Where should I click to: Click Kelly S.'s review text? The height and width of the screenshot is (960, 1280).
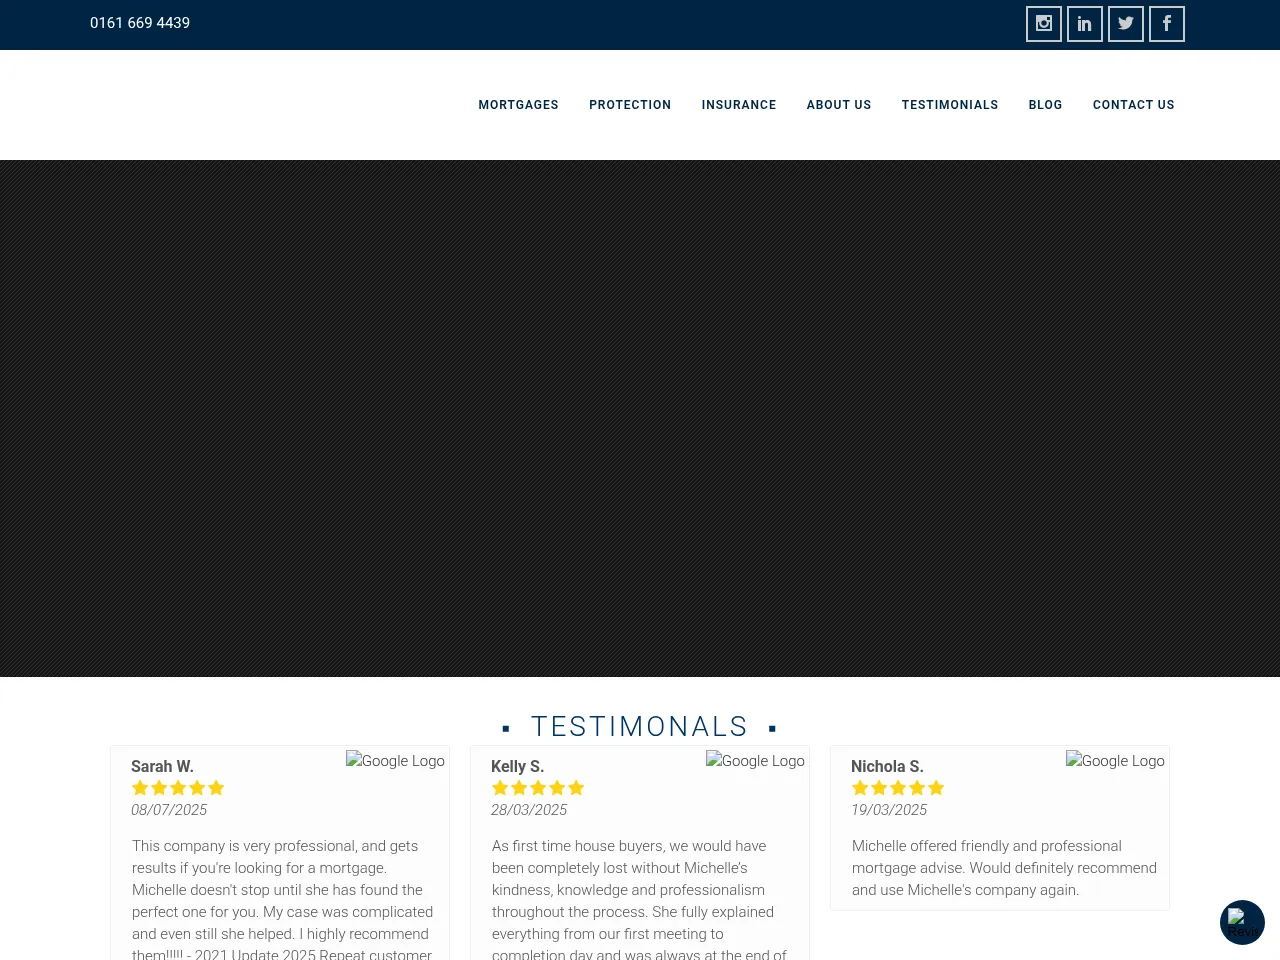tap(640, 898)
